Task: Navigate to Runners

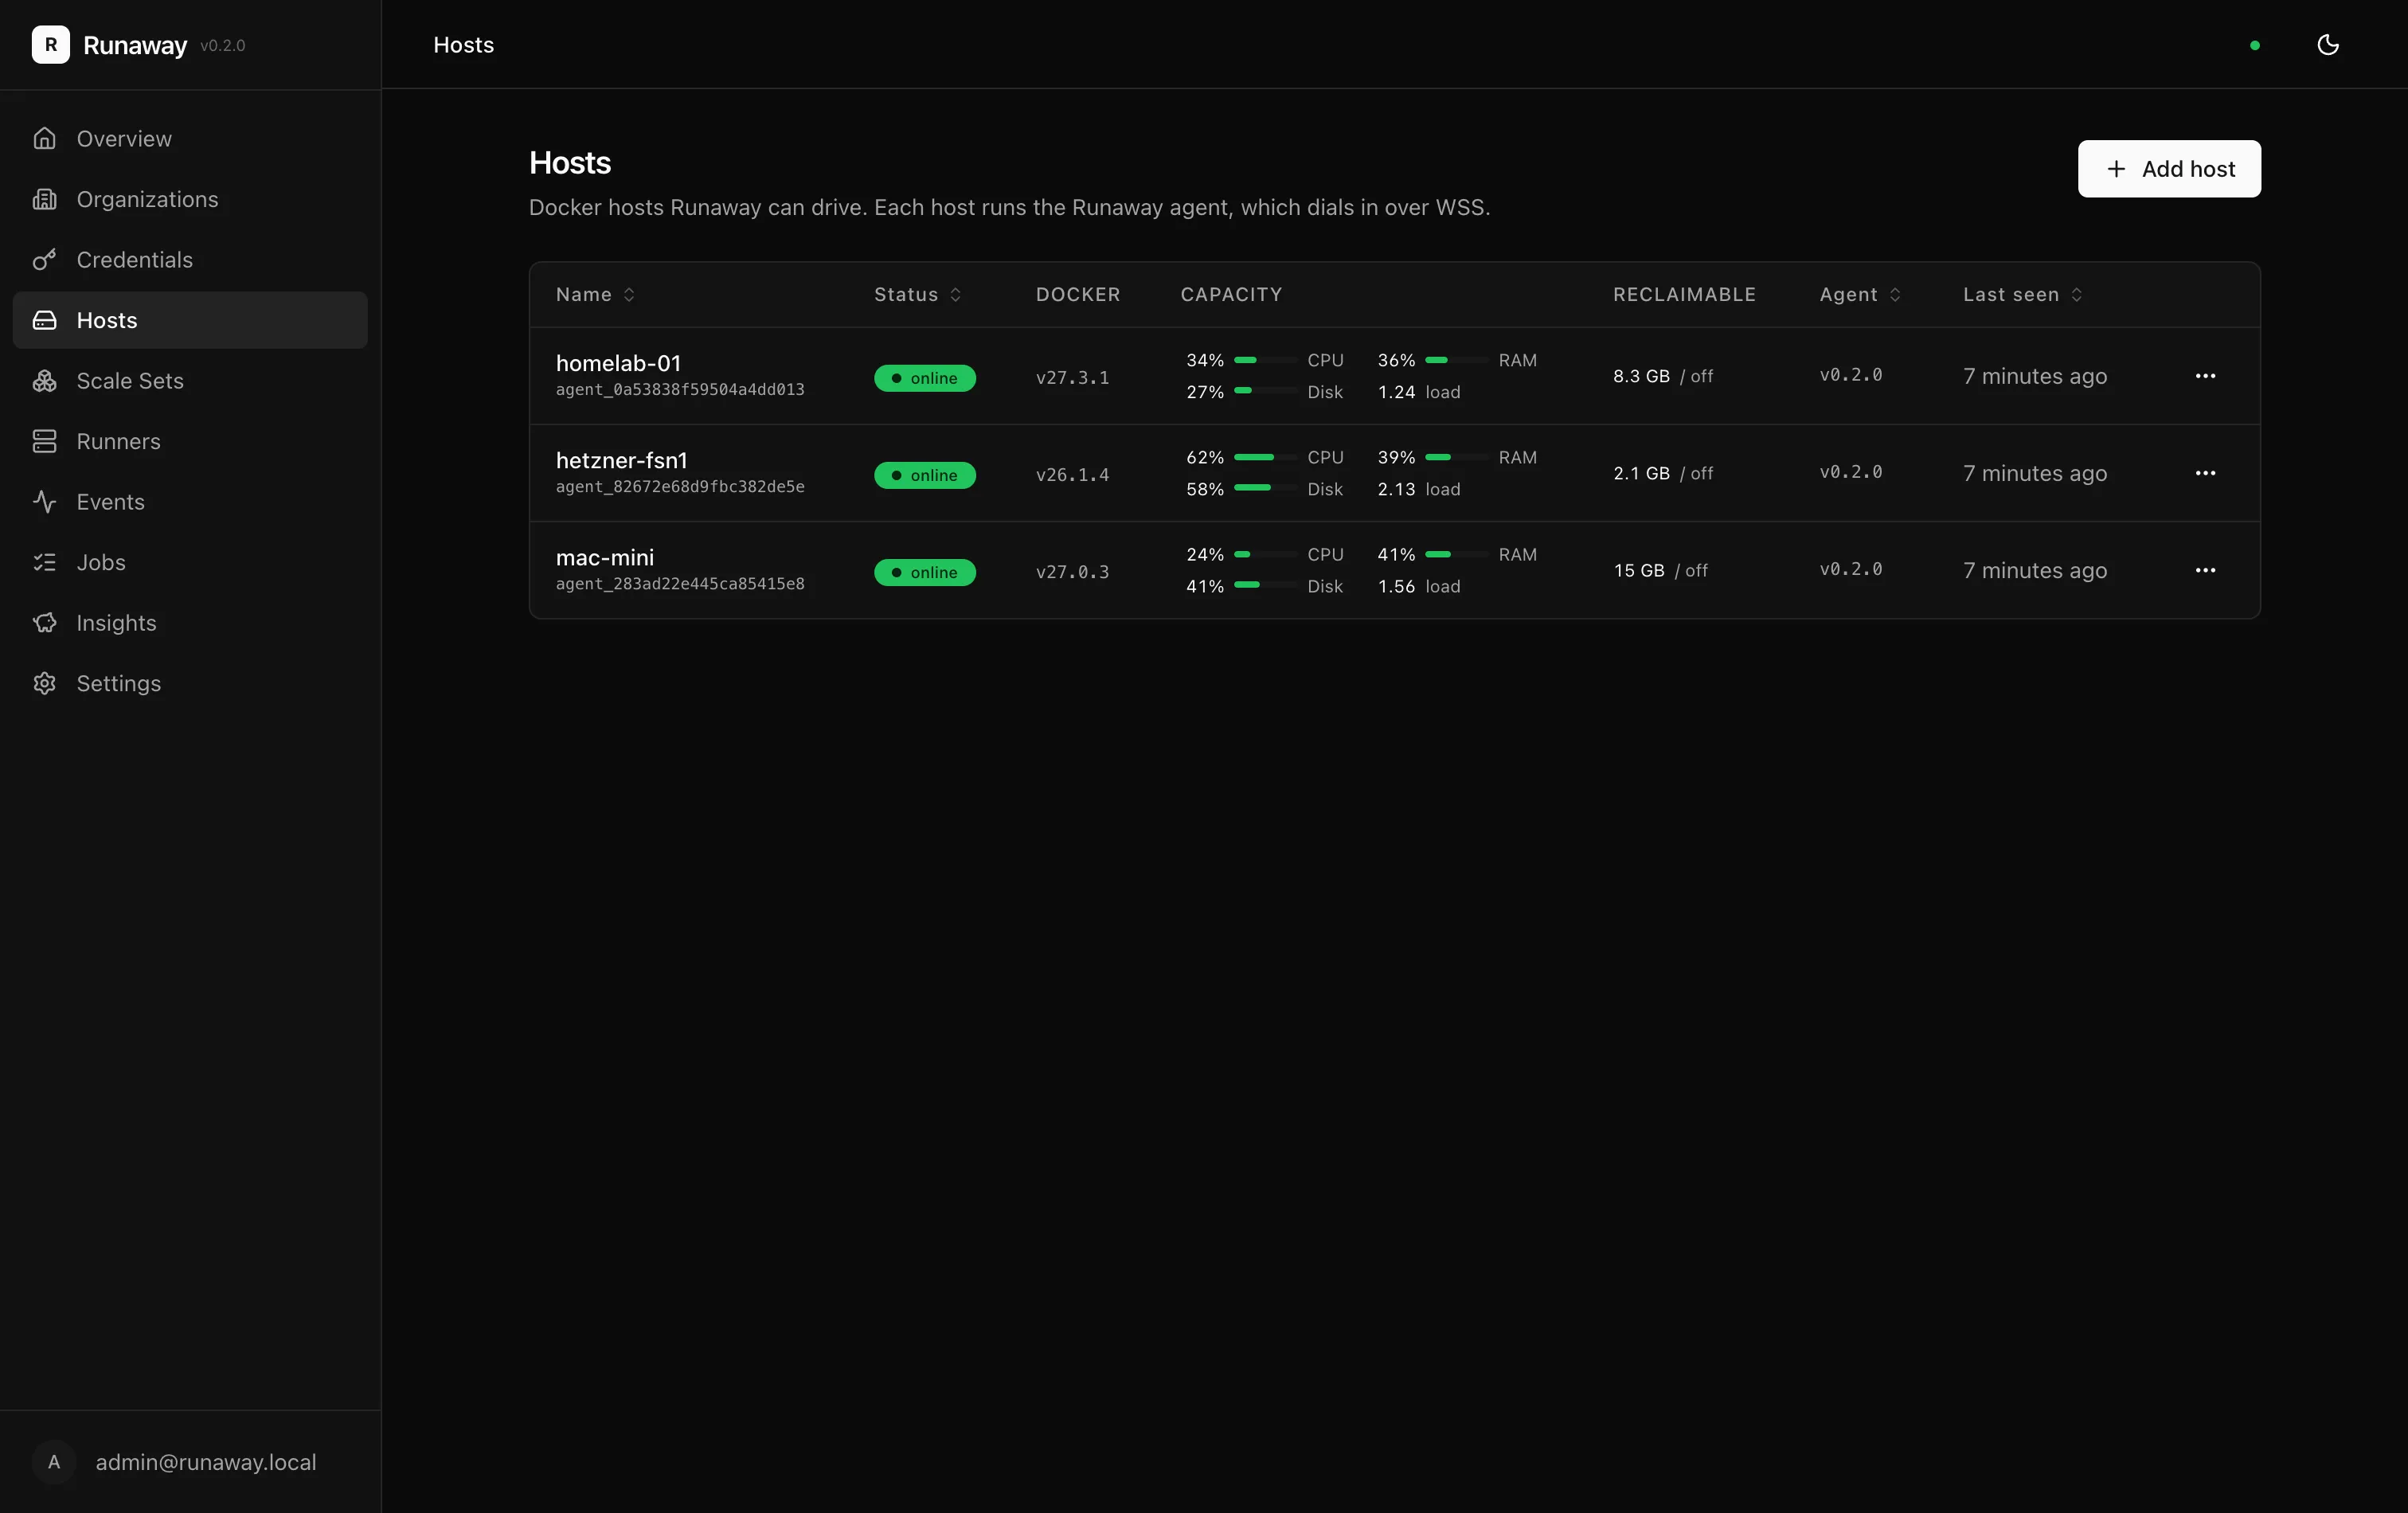Action: pyautogui.click(x=190, y=441)
